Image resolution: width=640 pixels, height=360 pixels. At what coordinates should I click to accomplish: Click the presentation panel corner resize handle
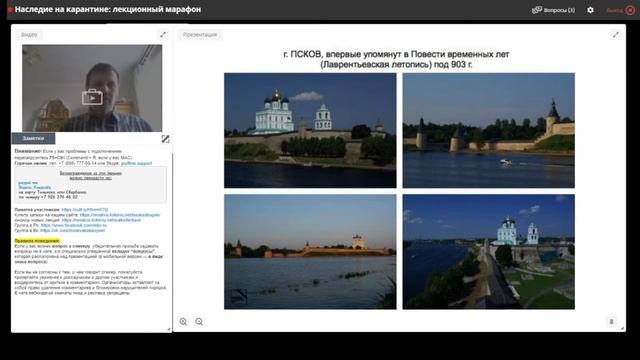622,328
